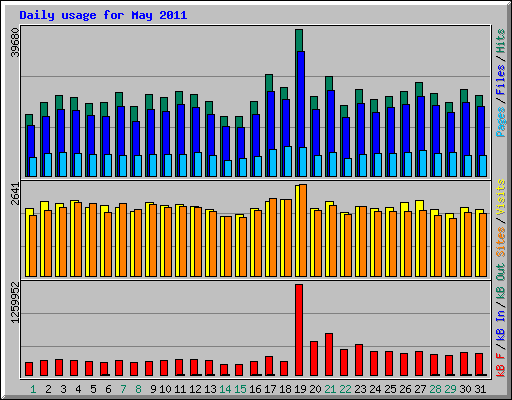Click green weekend day label 15

240,389
